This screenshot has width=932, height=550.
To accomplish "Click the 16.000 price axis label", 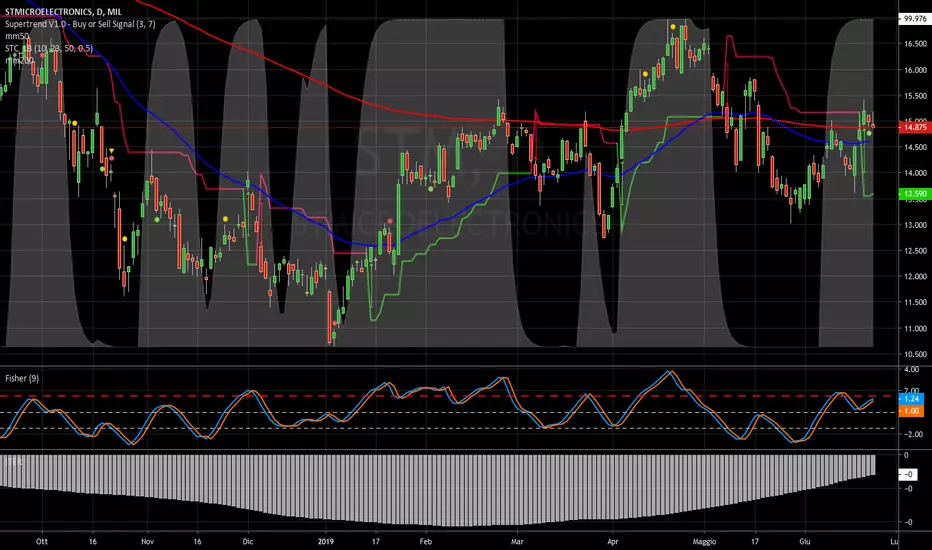I will [x=915, y=70].
